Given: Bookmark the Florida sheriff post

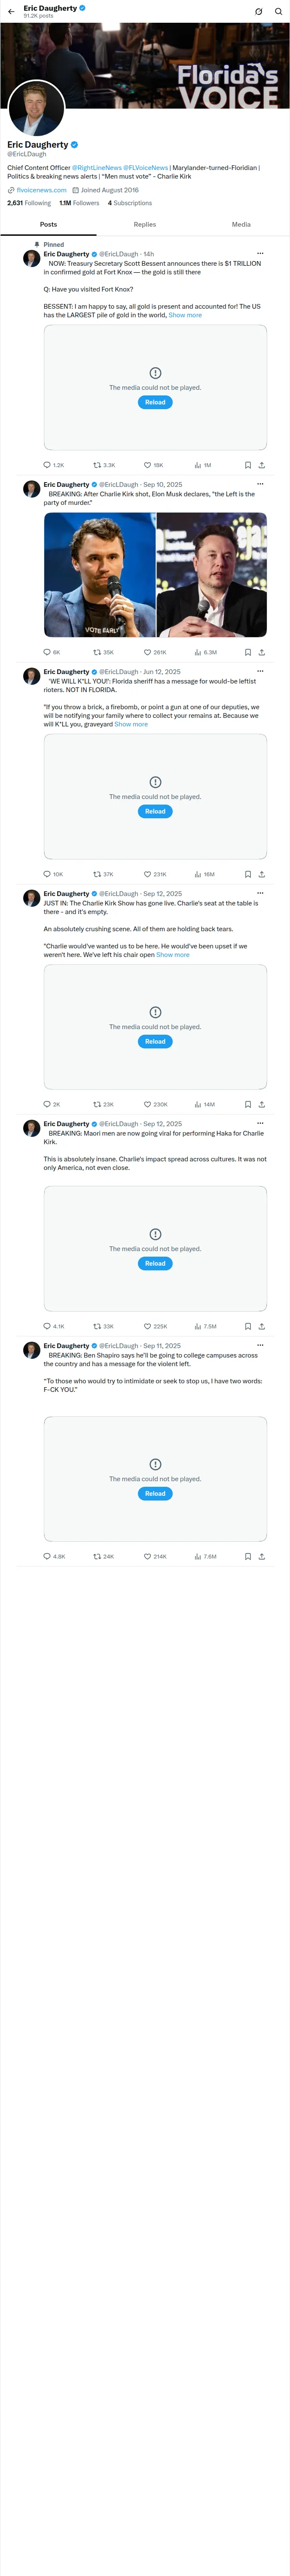Looking at the screenshot, I should (248, 874).
